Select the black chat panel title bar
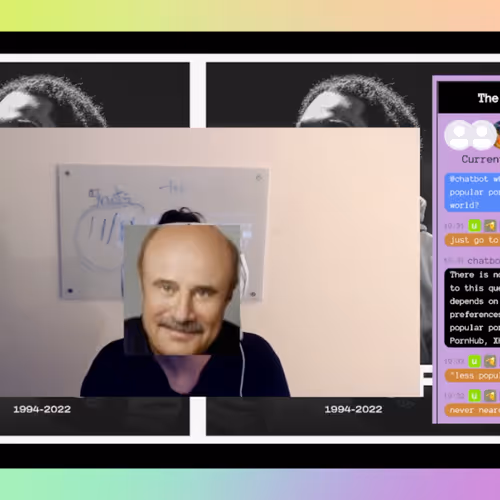 pos(469,98)
